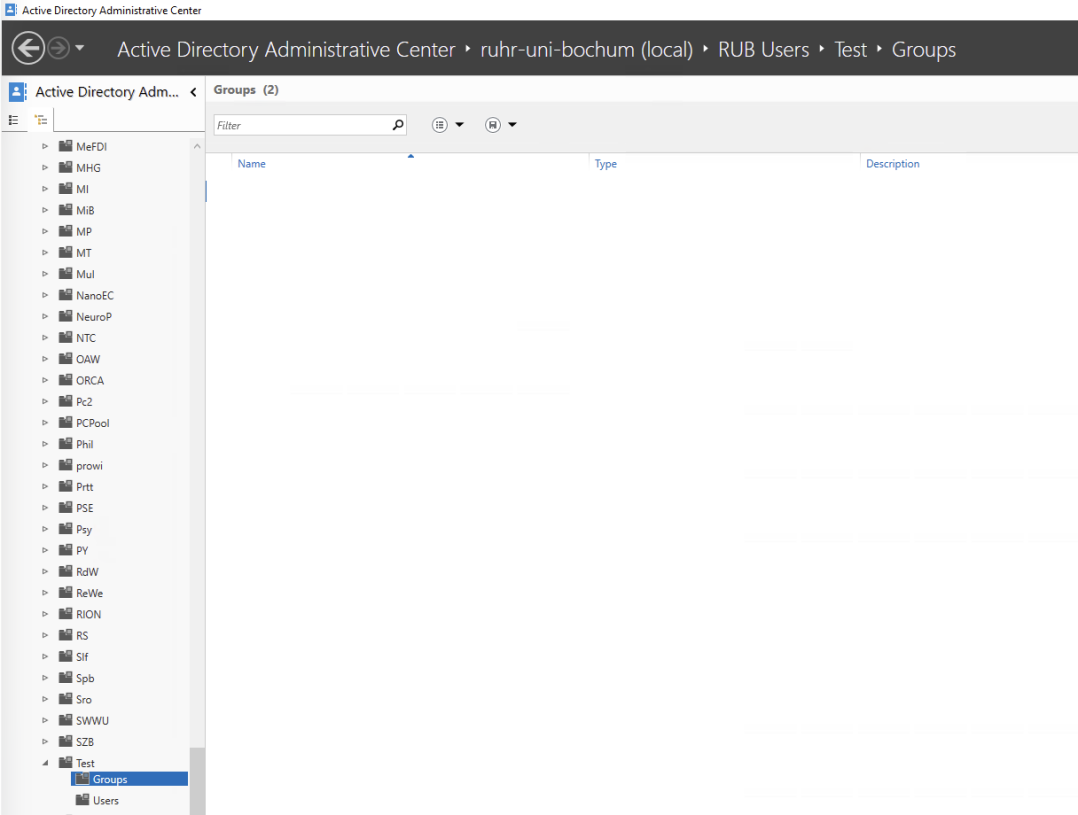This screenshot has height=815, width=1078.
Task: Click 'Groups' in the breadcrumb path
Action: 923,50
